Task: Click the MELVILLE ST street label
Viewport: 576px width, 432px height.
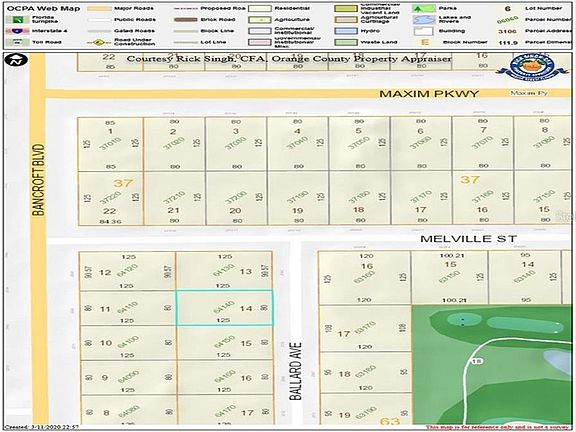Action: click(x=468, y=239)
